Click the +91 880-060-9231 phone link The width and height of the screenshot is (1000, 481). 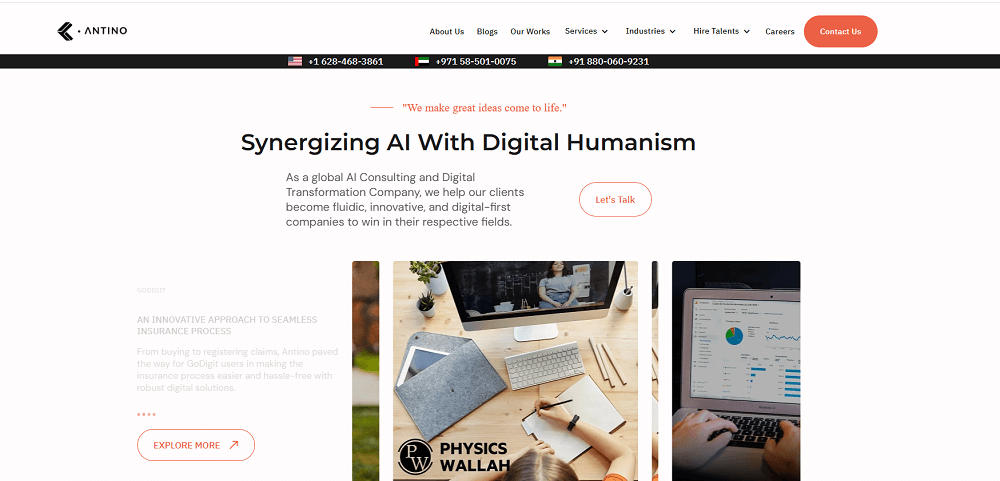[608, 61]
